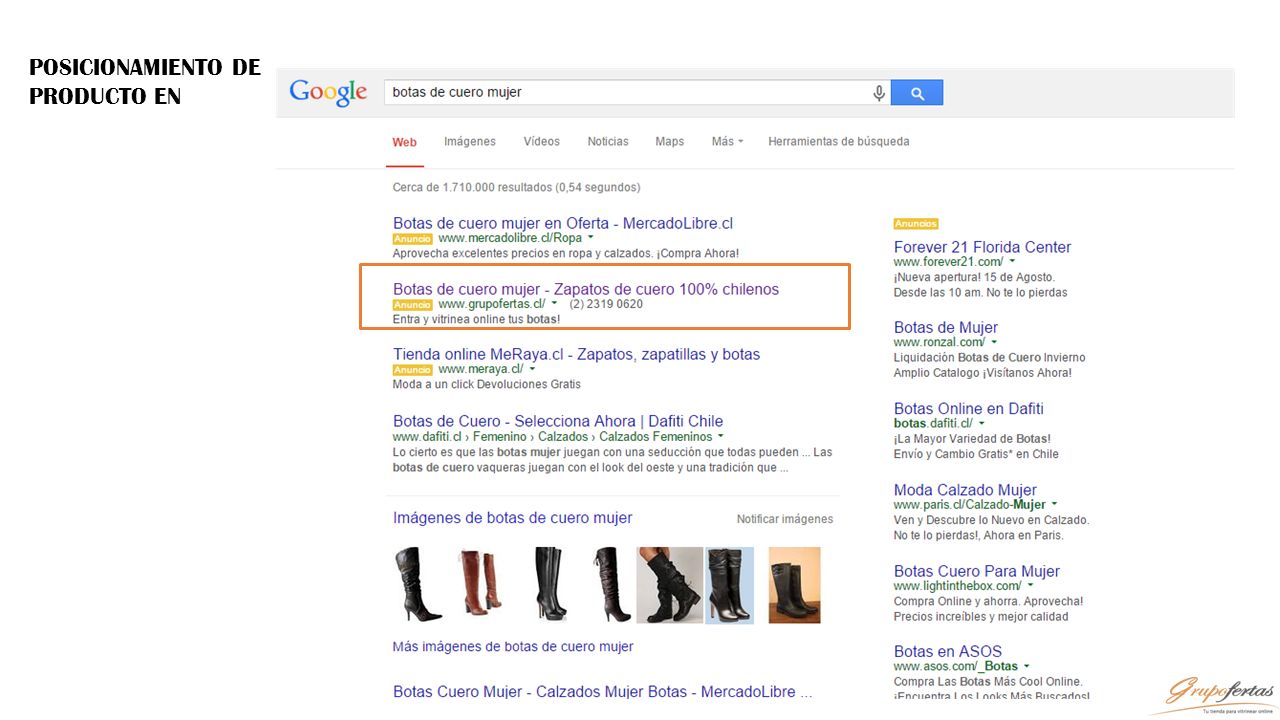Open 'Botas de cuero mujer en Oferta - MercadoLibre.cl' link
The width and height of the screenshot is (1280, 720).
point(563,223)
